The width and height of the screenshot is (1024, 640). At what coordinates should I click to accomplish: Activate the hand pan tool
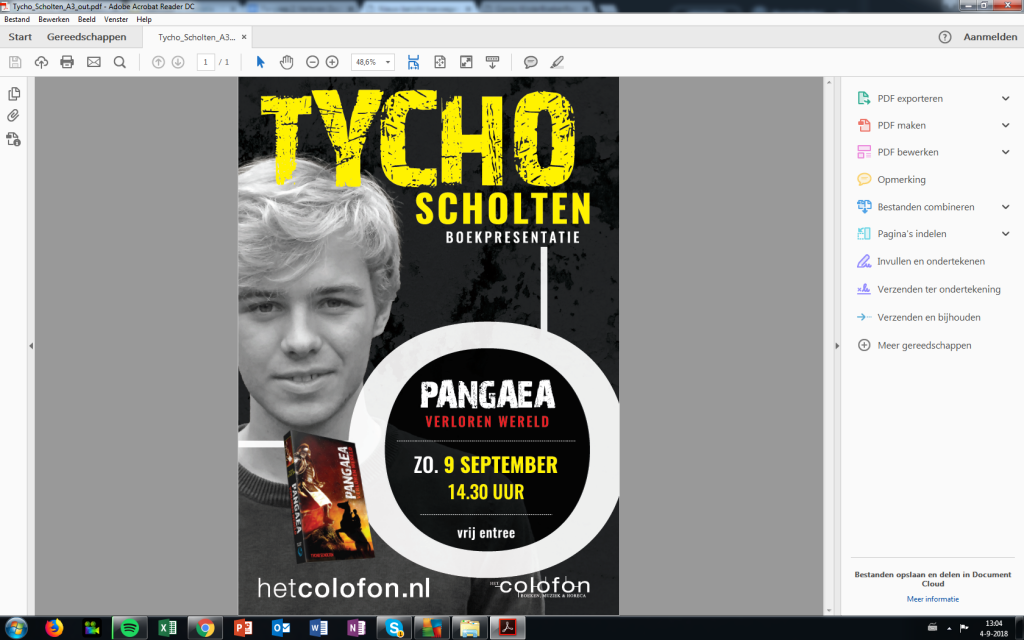[x=287, y=62]
